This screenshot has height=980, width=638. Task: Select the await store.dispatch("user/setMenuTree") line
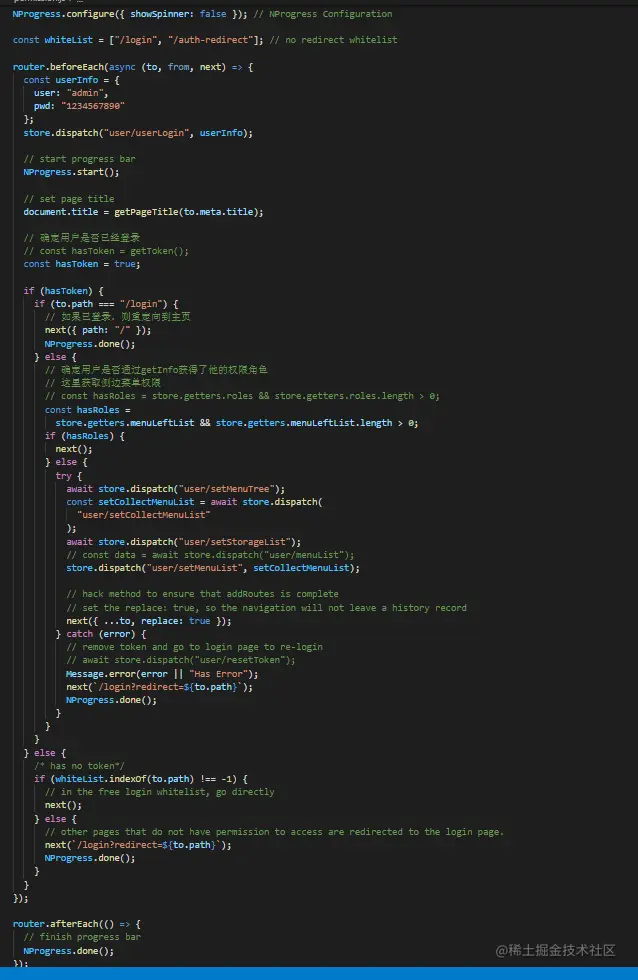176,489
